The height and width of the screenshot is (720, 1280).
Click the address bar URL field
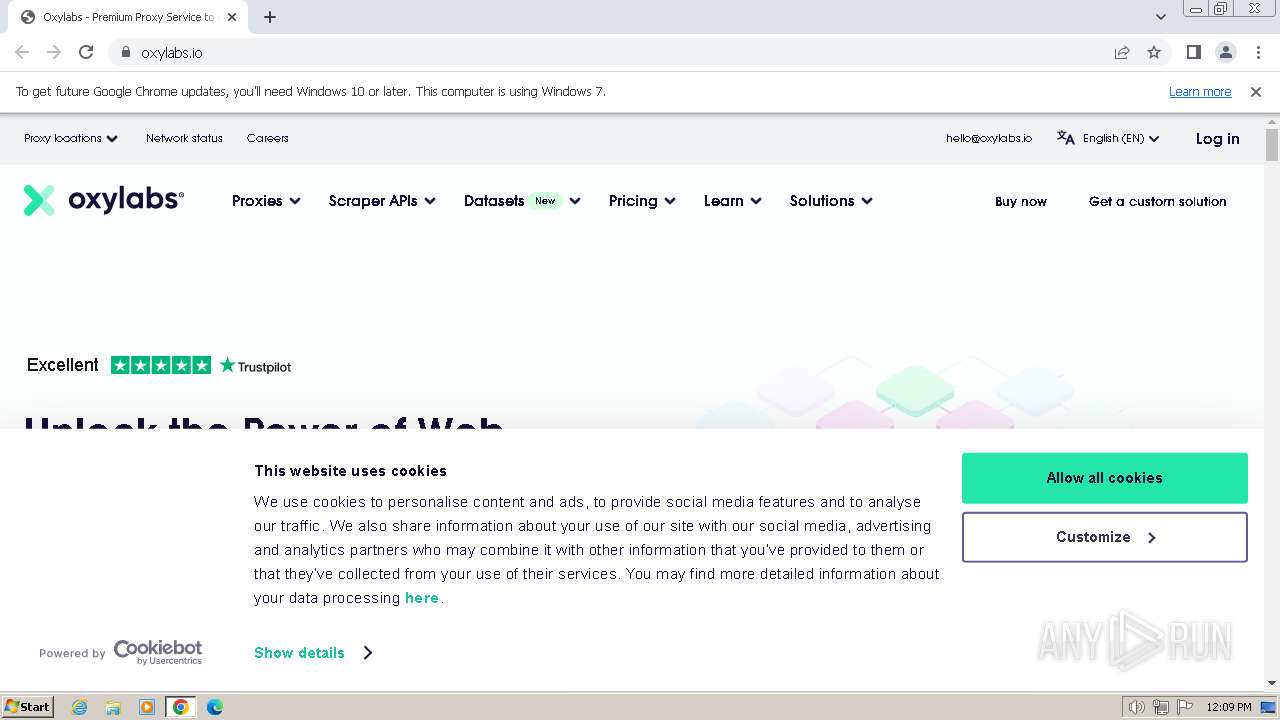click(620, 53)
